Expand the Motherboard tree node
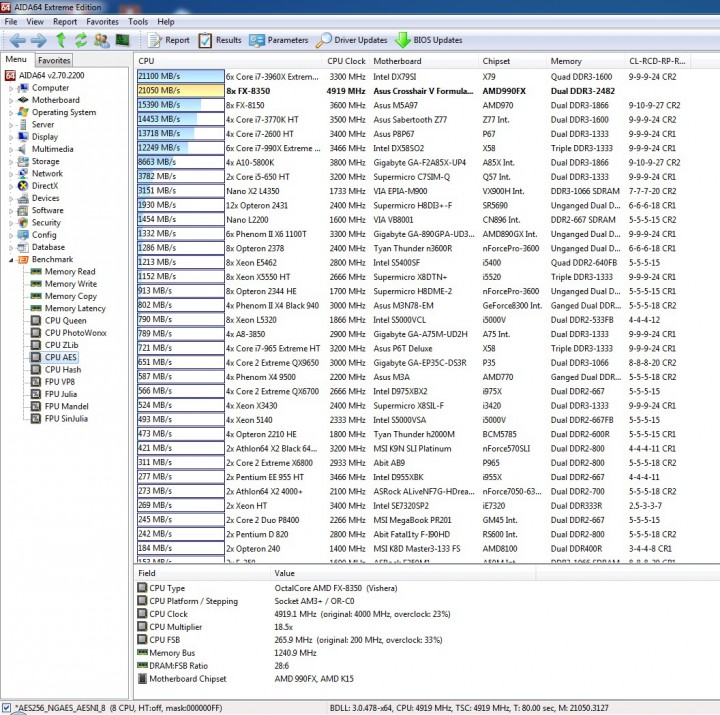 (11, 100)
